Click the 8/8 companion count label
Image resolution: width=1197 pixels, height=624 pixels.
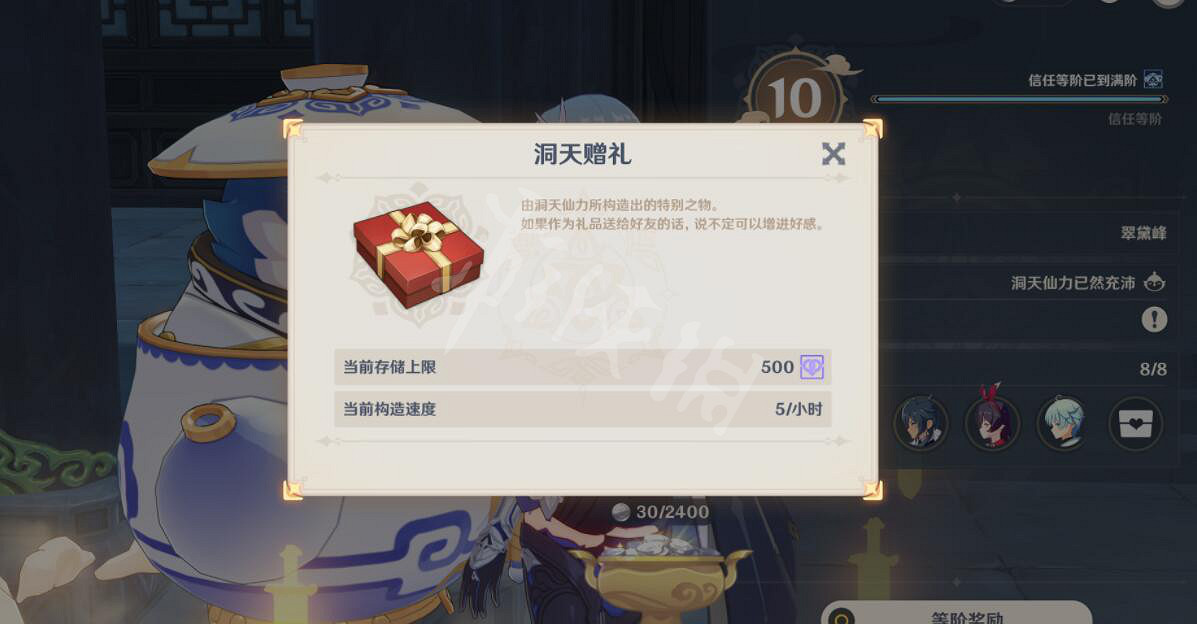1153,370
